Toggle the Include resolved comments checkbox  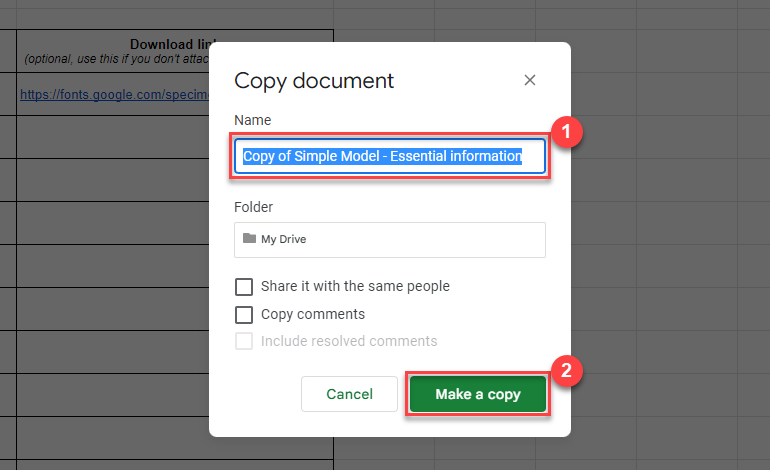[244, 342]
